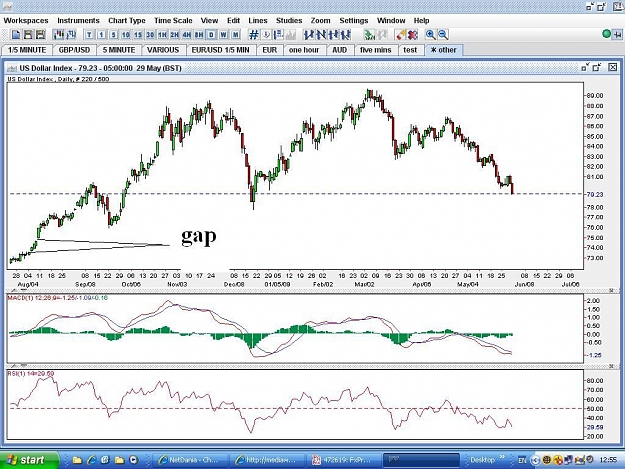Open the Time Scale menu
625x469 pixels.
pyautogui.click(x=173, y=20)
